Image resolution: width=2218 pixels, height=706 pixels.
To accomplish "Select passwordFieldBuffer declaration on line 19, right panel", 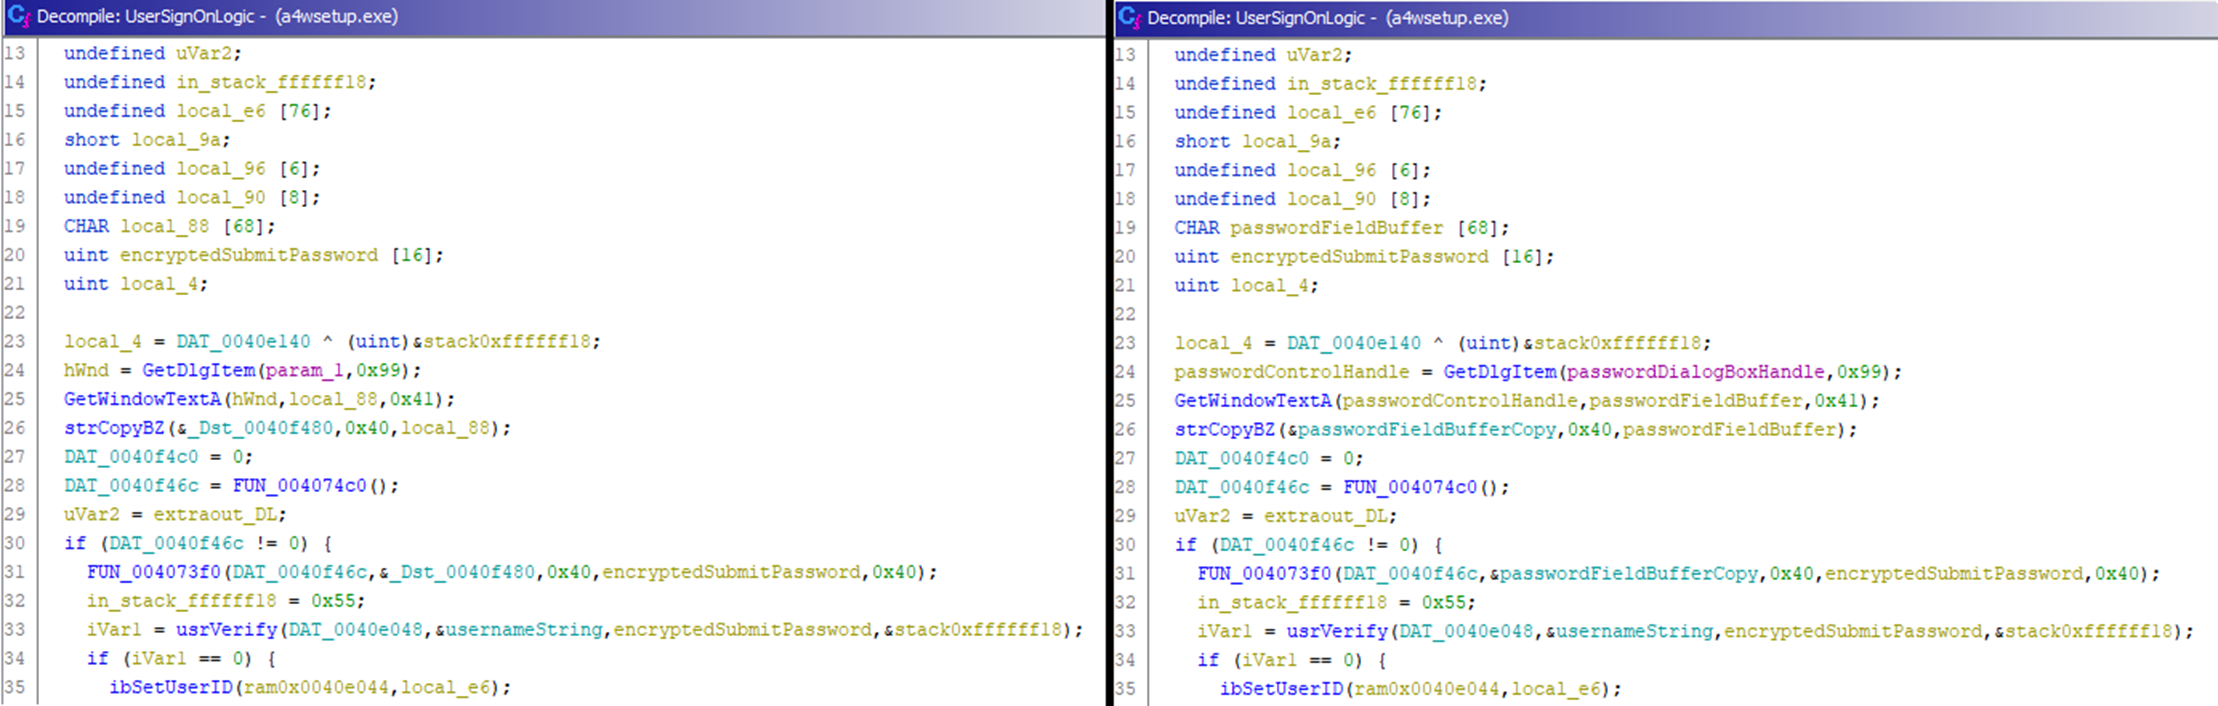I will coord(1336,228).
